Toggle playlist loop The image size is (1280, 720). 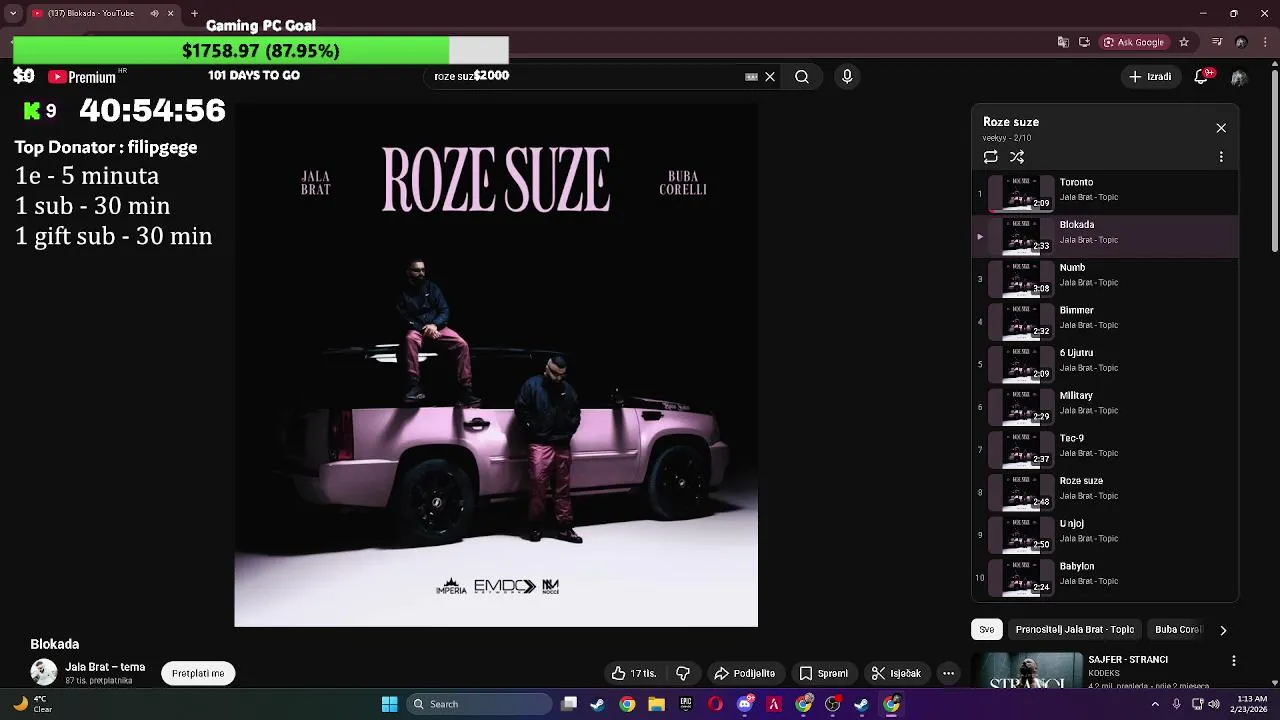click(x=990, y=157)
